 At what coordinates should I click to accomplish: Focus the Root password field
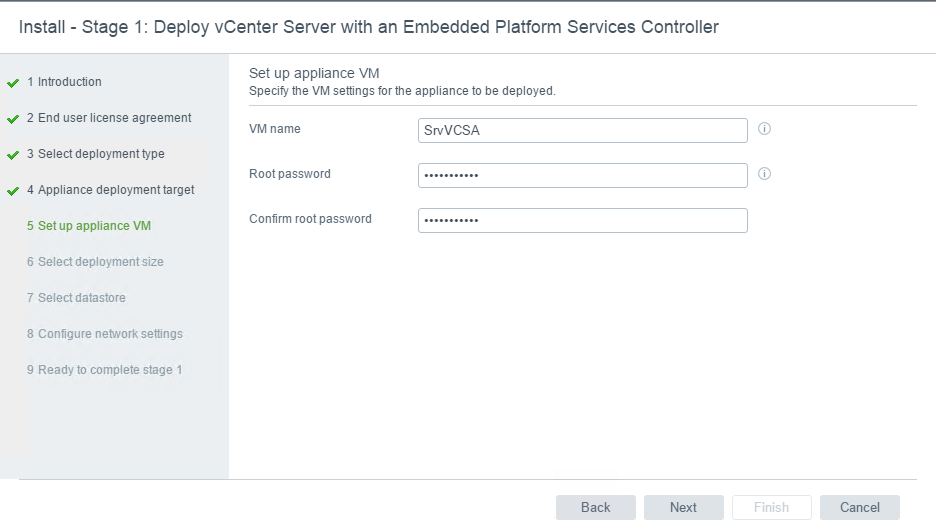583,175
